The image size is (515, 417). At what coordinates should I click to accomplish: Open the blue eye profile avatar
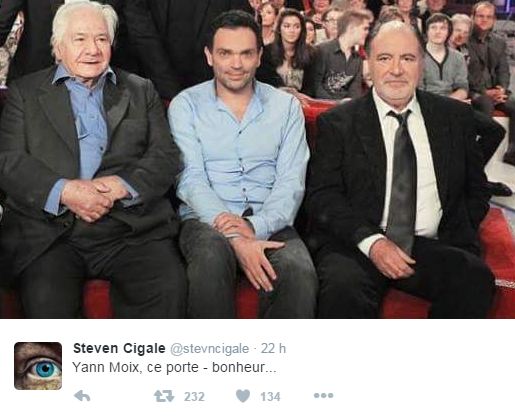tap(38, 366)
